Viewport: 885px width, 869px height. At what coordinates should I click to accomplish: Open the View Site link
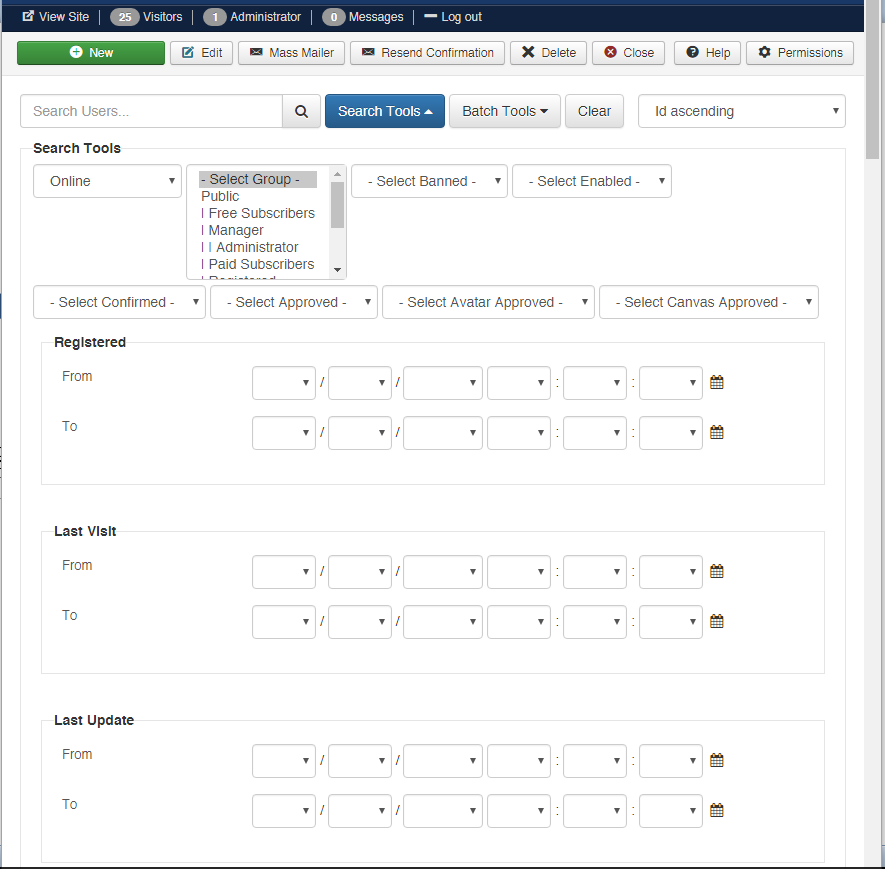click(x=56, y=17)
